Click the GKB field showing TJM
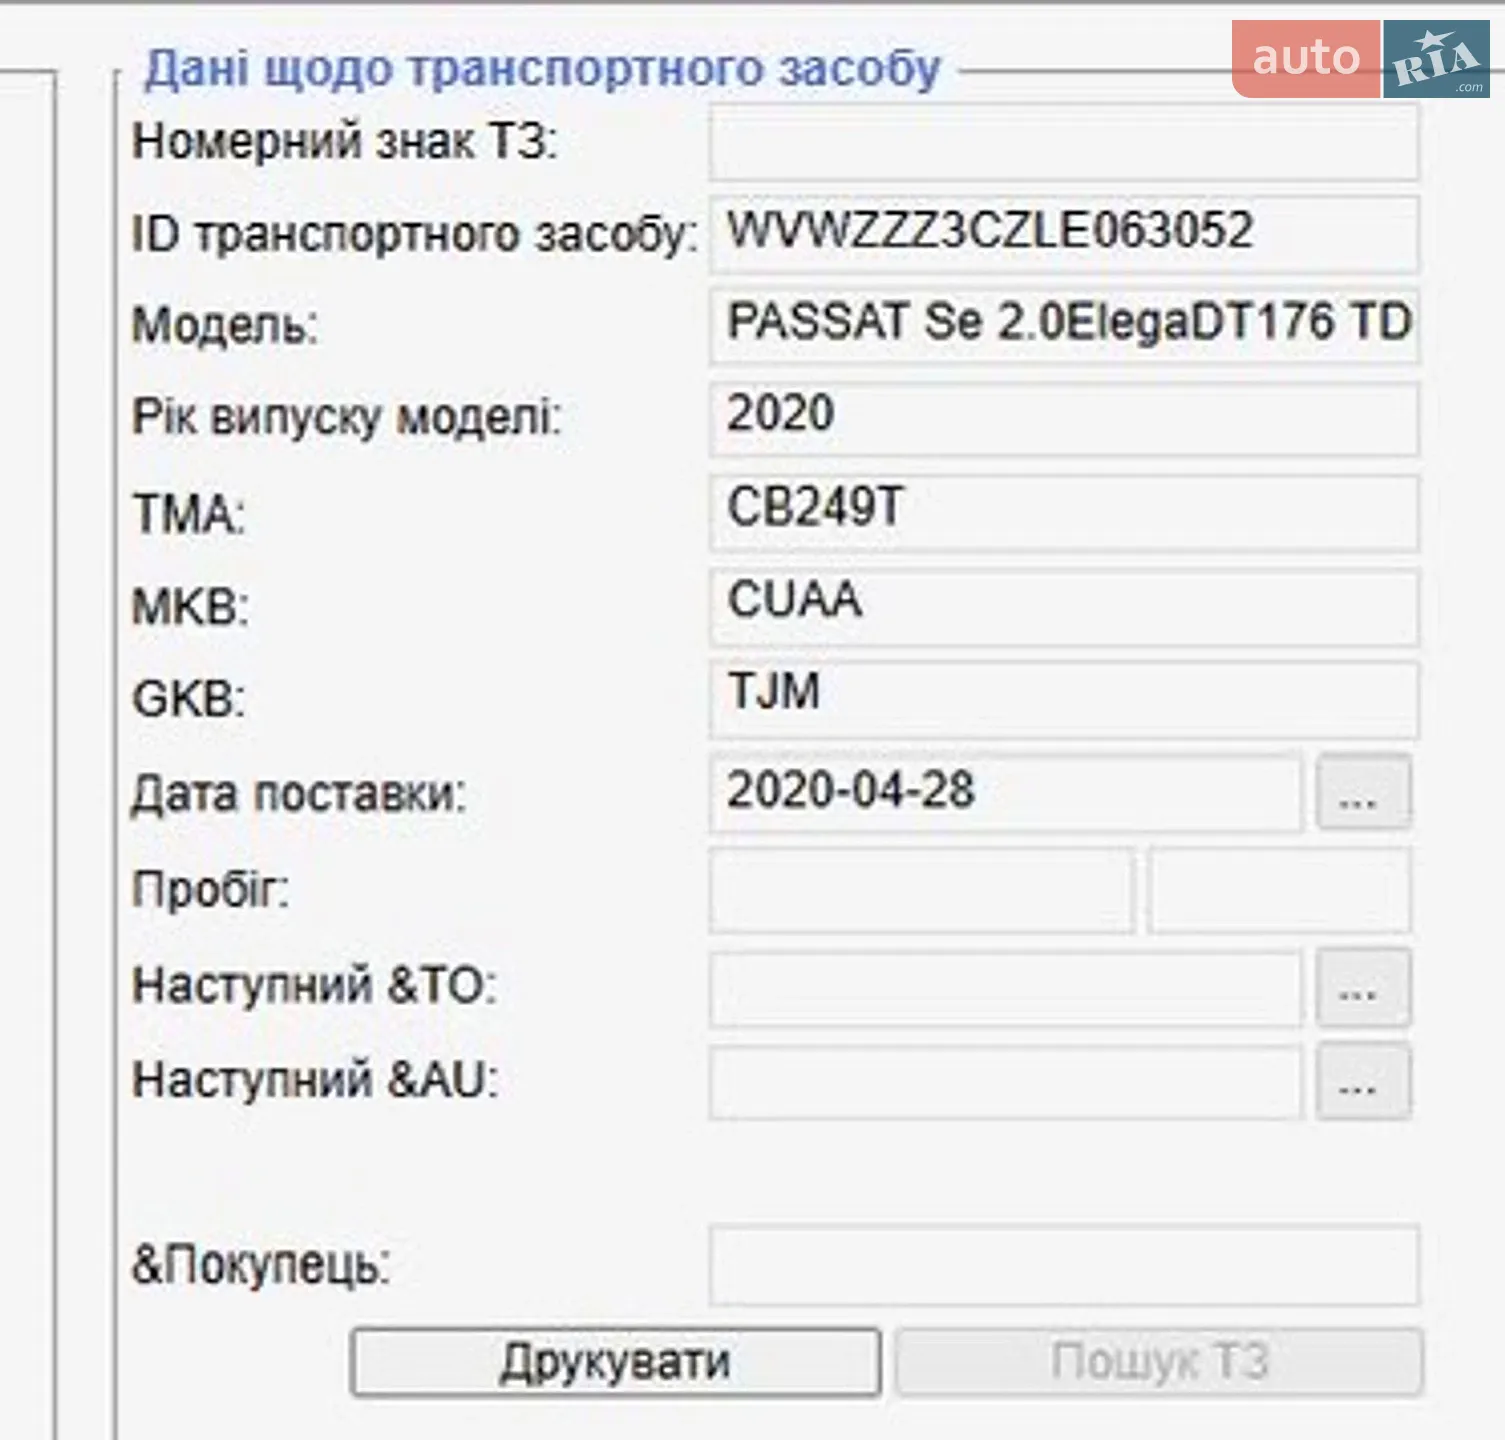 pyautogui.click(x=1064, y=698)
